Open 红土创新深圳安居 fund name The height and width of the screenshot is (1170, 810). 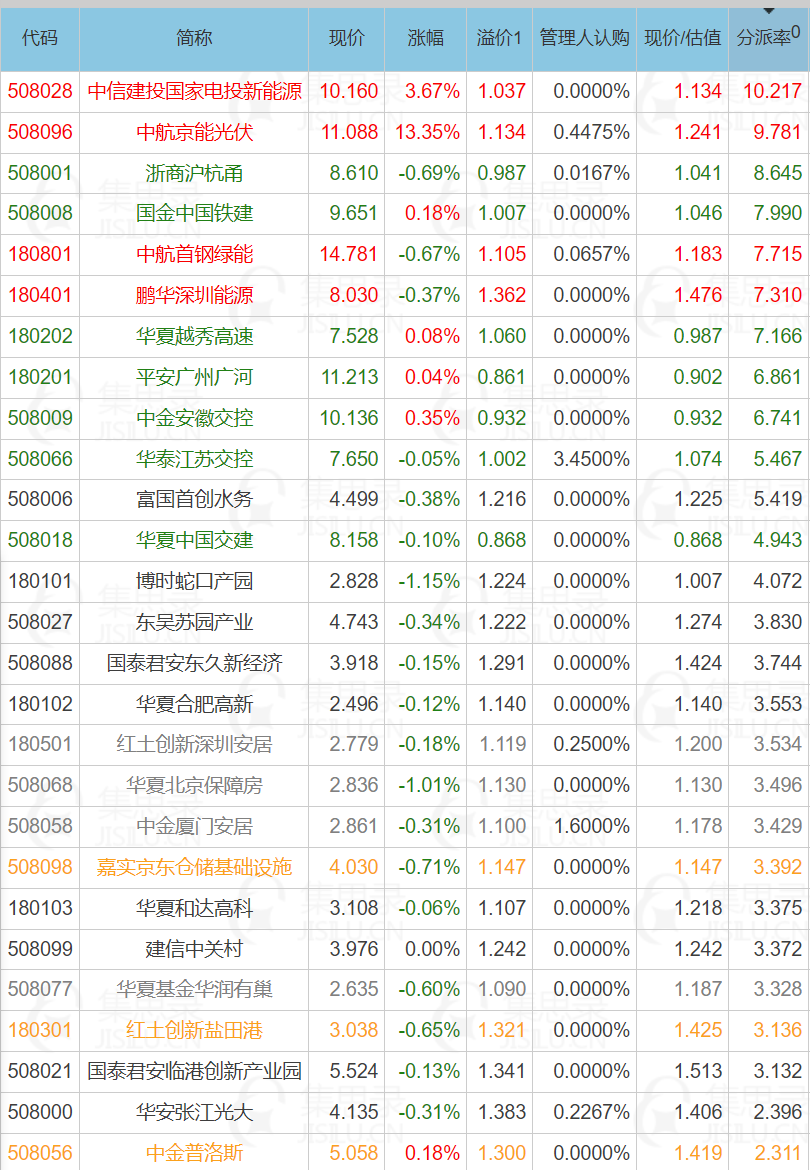coord(195,745)
